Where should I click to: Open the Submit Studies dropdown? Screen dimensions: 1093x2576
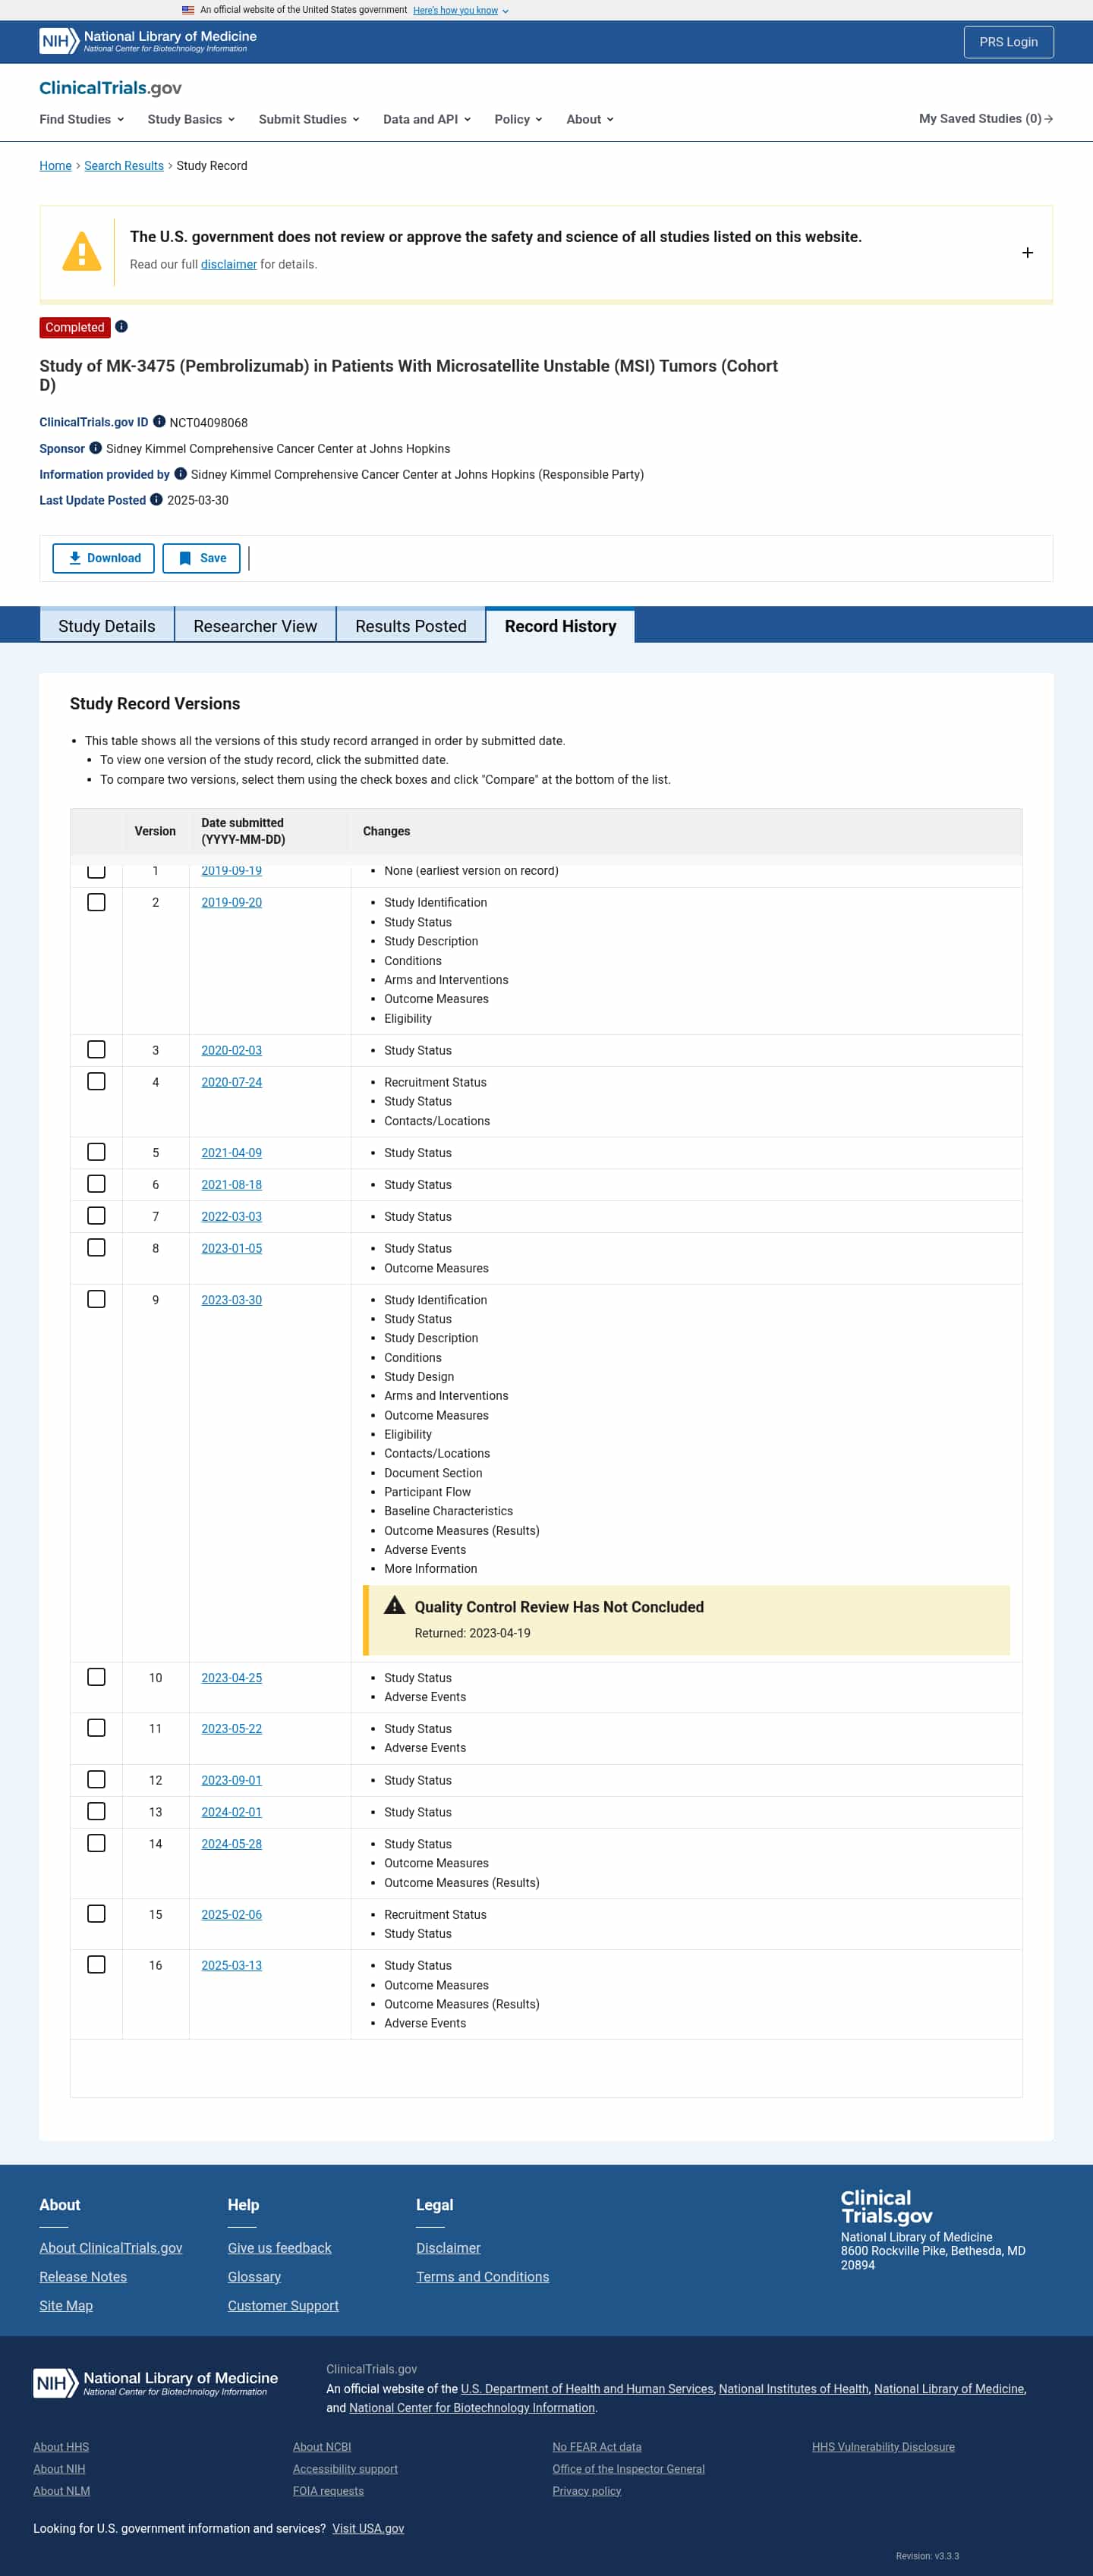pos(309,119)
